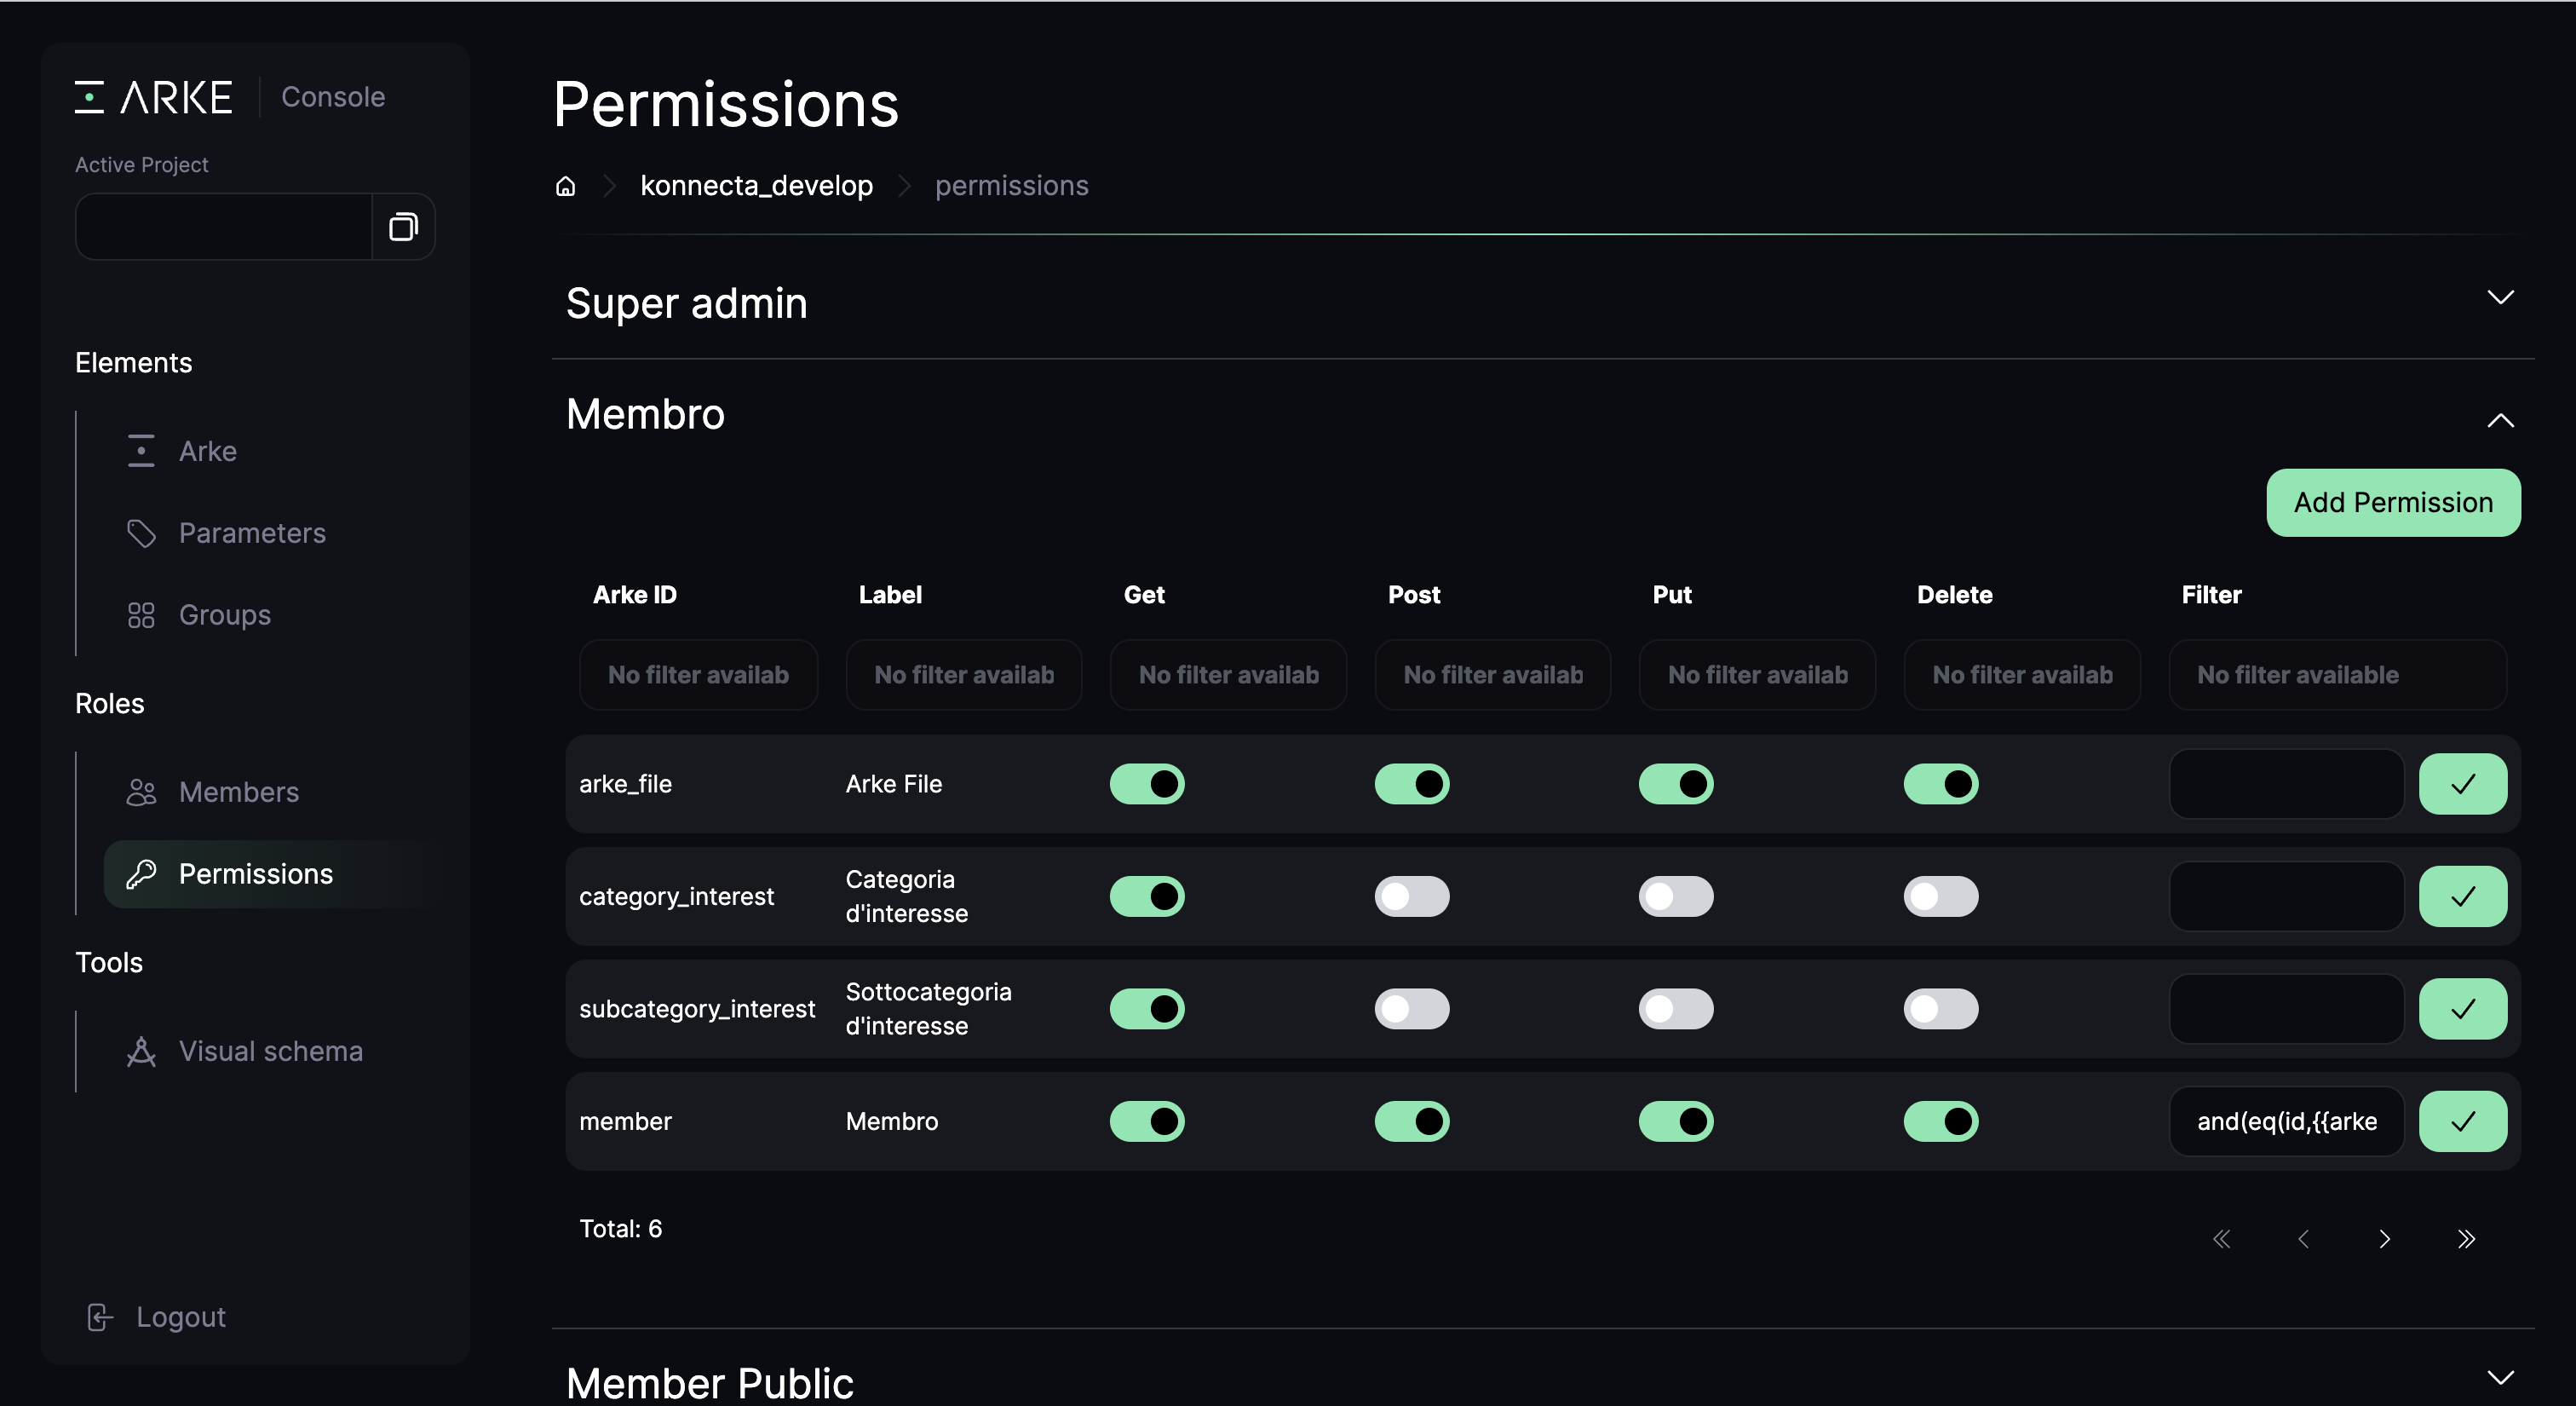The image size is (2576, 1406).
Task: Open Members in the sidebar
Action: (x=238, y=792)
